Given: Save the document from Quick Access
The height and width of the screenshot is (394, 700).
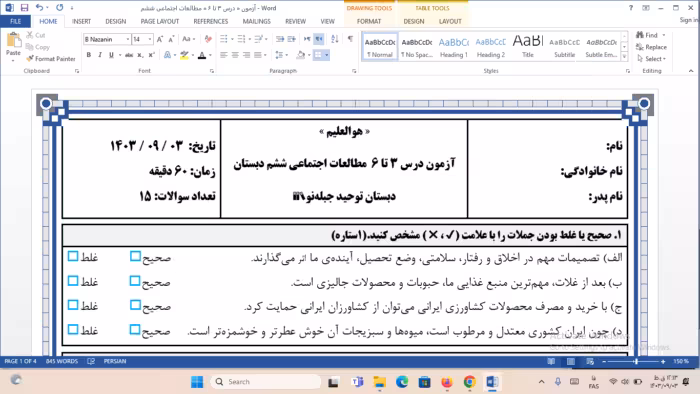Looking at the screenshot, I should point(24,8).
